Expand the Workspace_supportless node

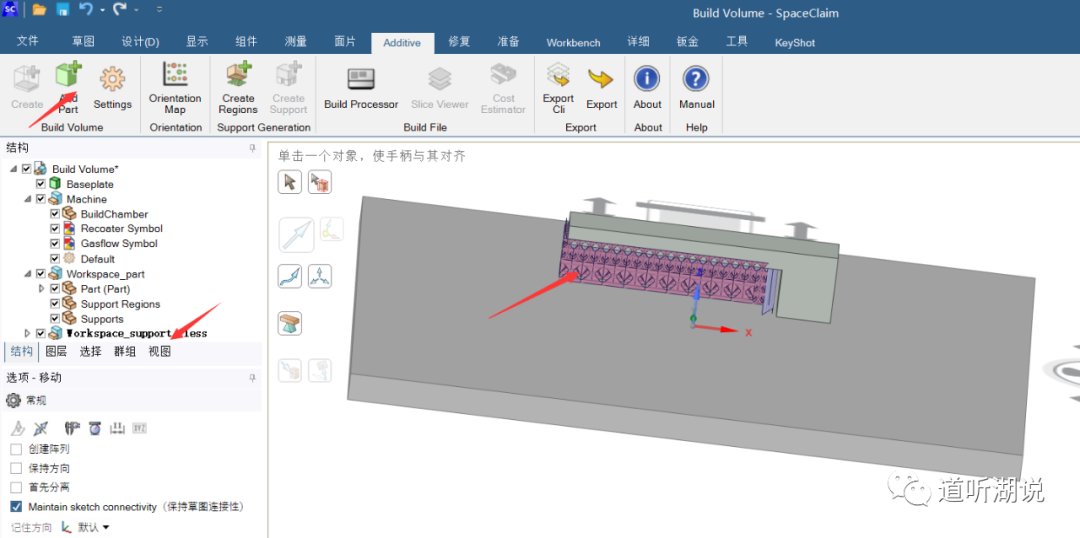[28, 333]
